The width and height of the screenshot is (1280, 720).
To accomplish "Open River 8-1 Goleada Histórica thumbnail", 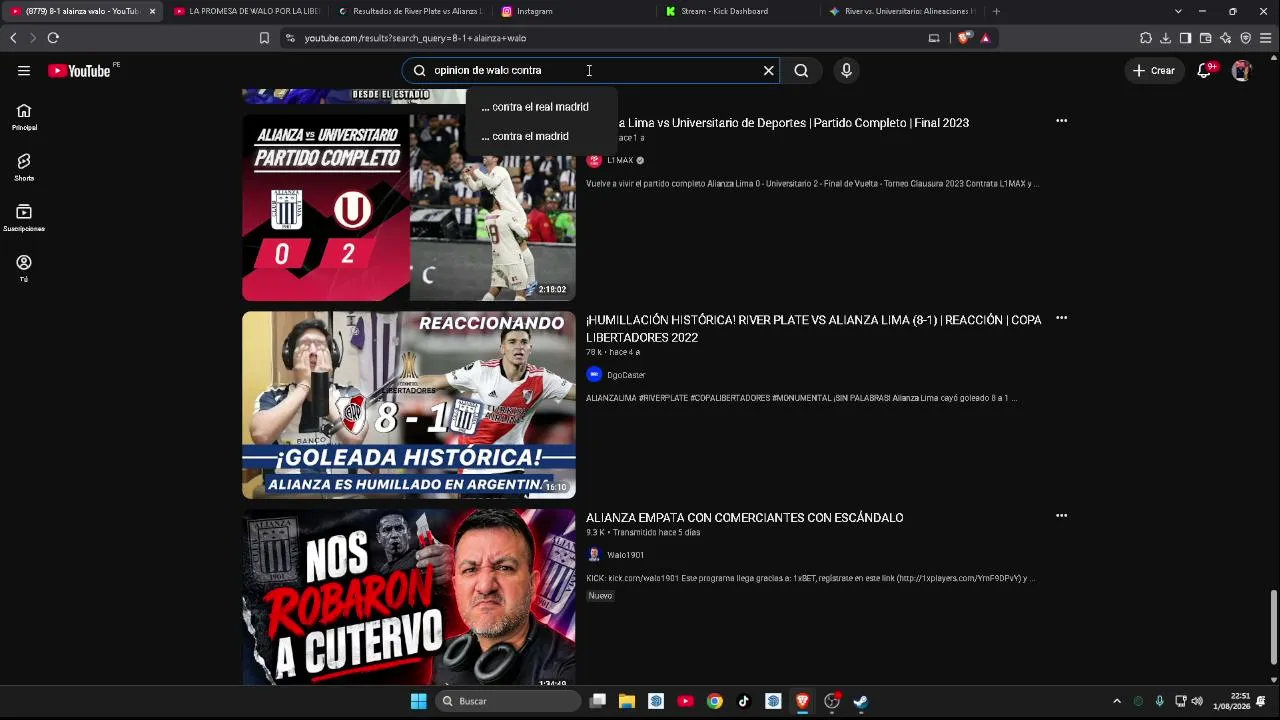I will [x=409, y=405].
